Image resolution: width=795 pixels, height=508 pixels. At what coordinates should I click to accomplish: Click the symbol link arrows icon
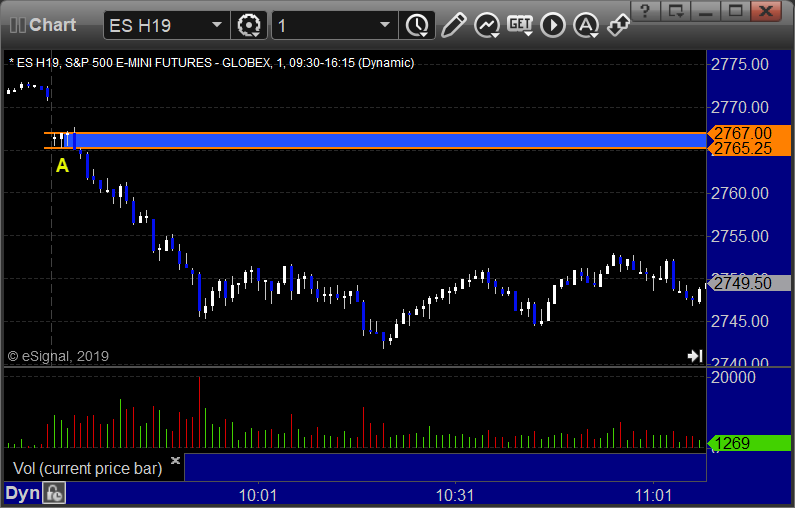619,24
